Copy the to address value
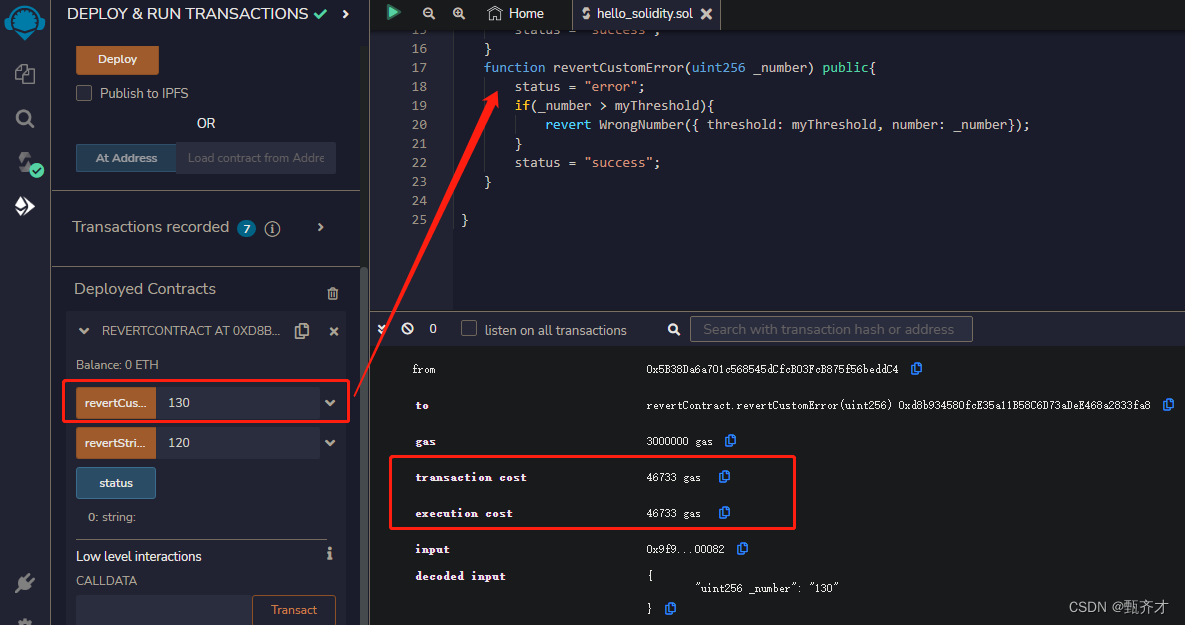 pos(1168,405)
